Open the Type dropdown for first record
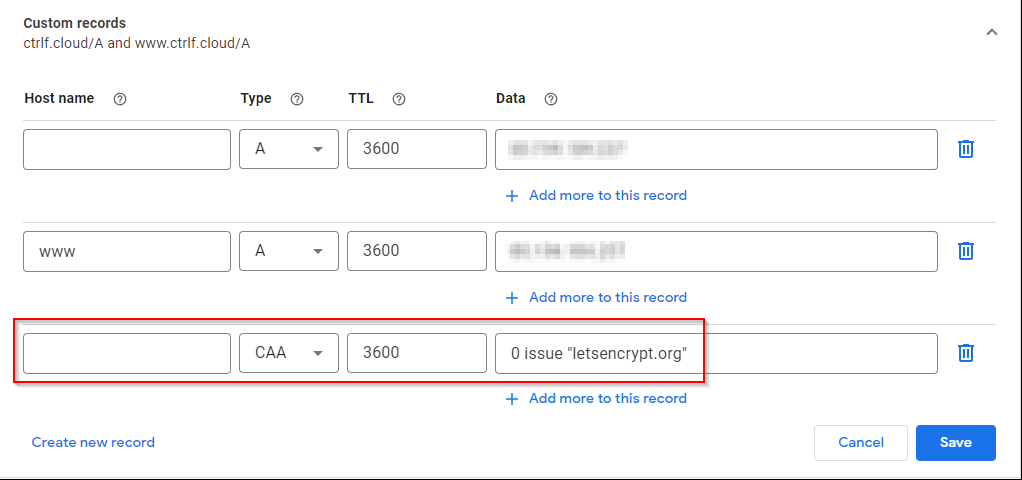This screenshot has width=1022, height=480. click(289, 149)
